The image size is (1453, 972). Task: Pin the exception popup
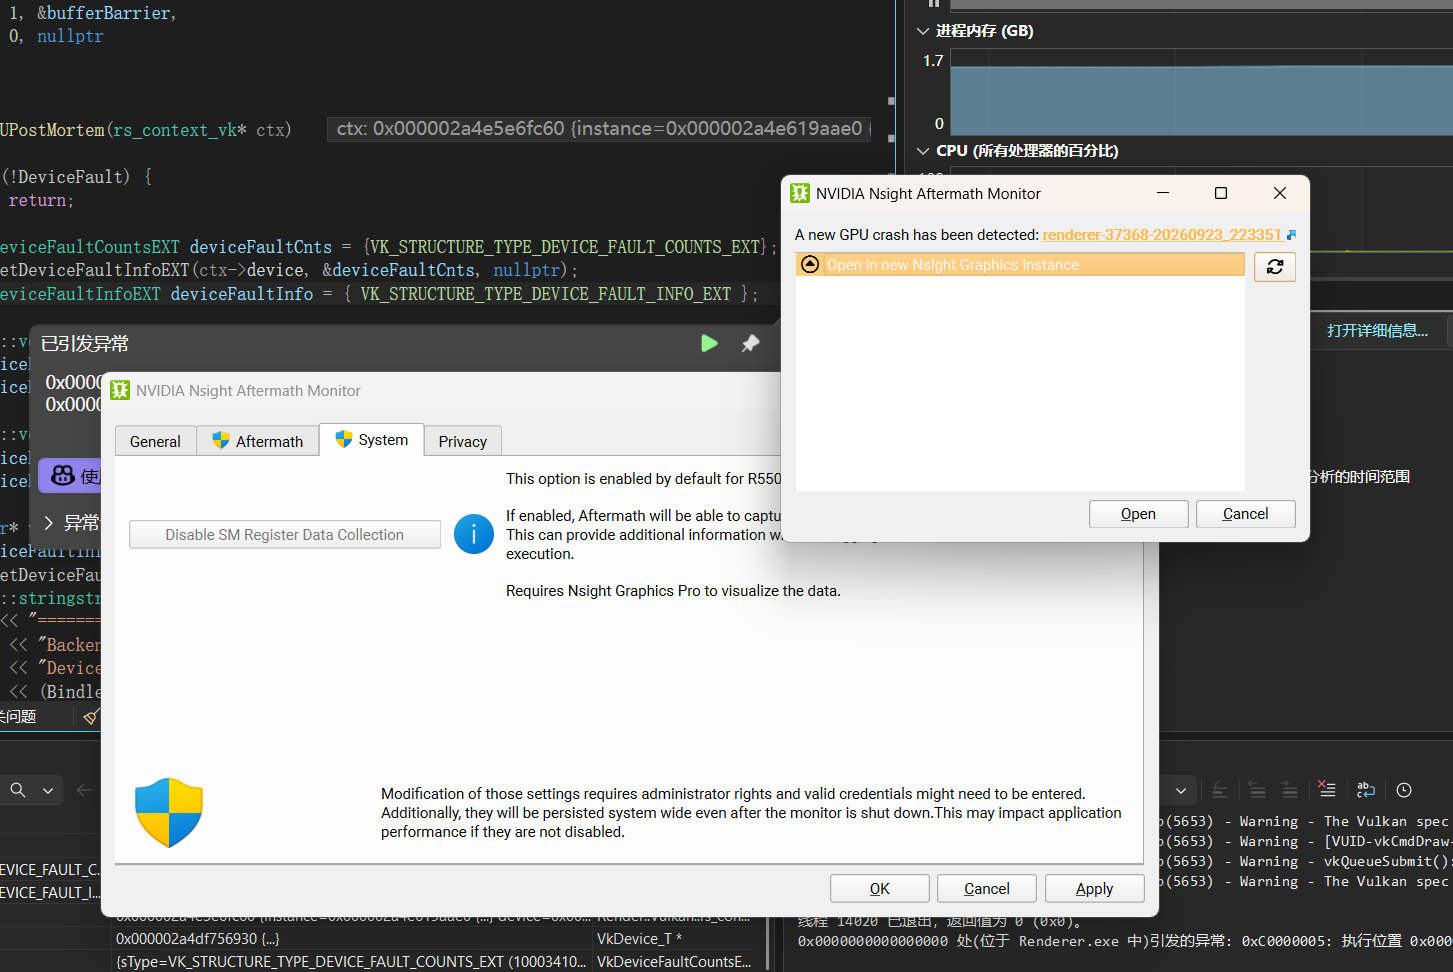[x=750, y=344]
